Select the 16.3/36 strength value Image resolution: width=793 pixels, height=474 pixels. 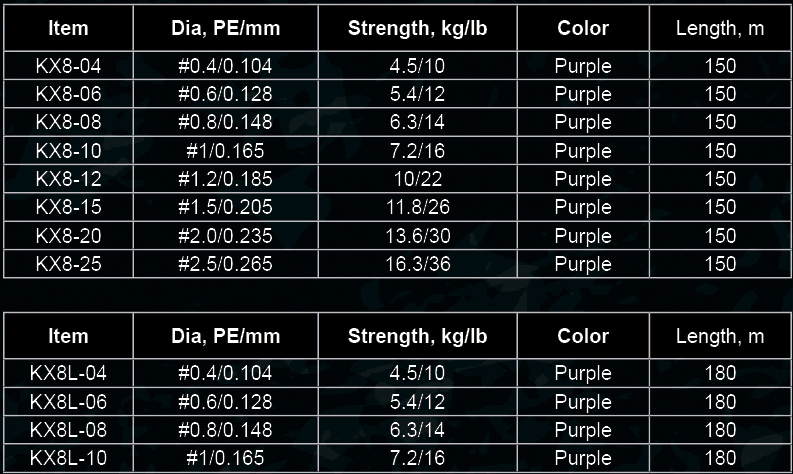pos(418,264)
